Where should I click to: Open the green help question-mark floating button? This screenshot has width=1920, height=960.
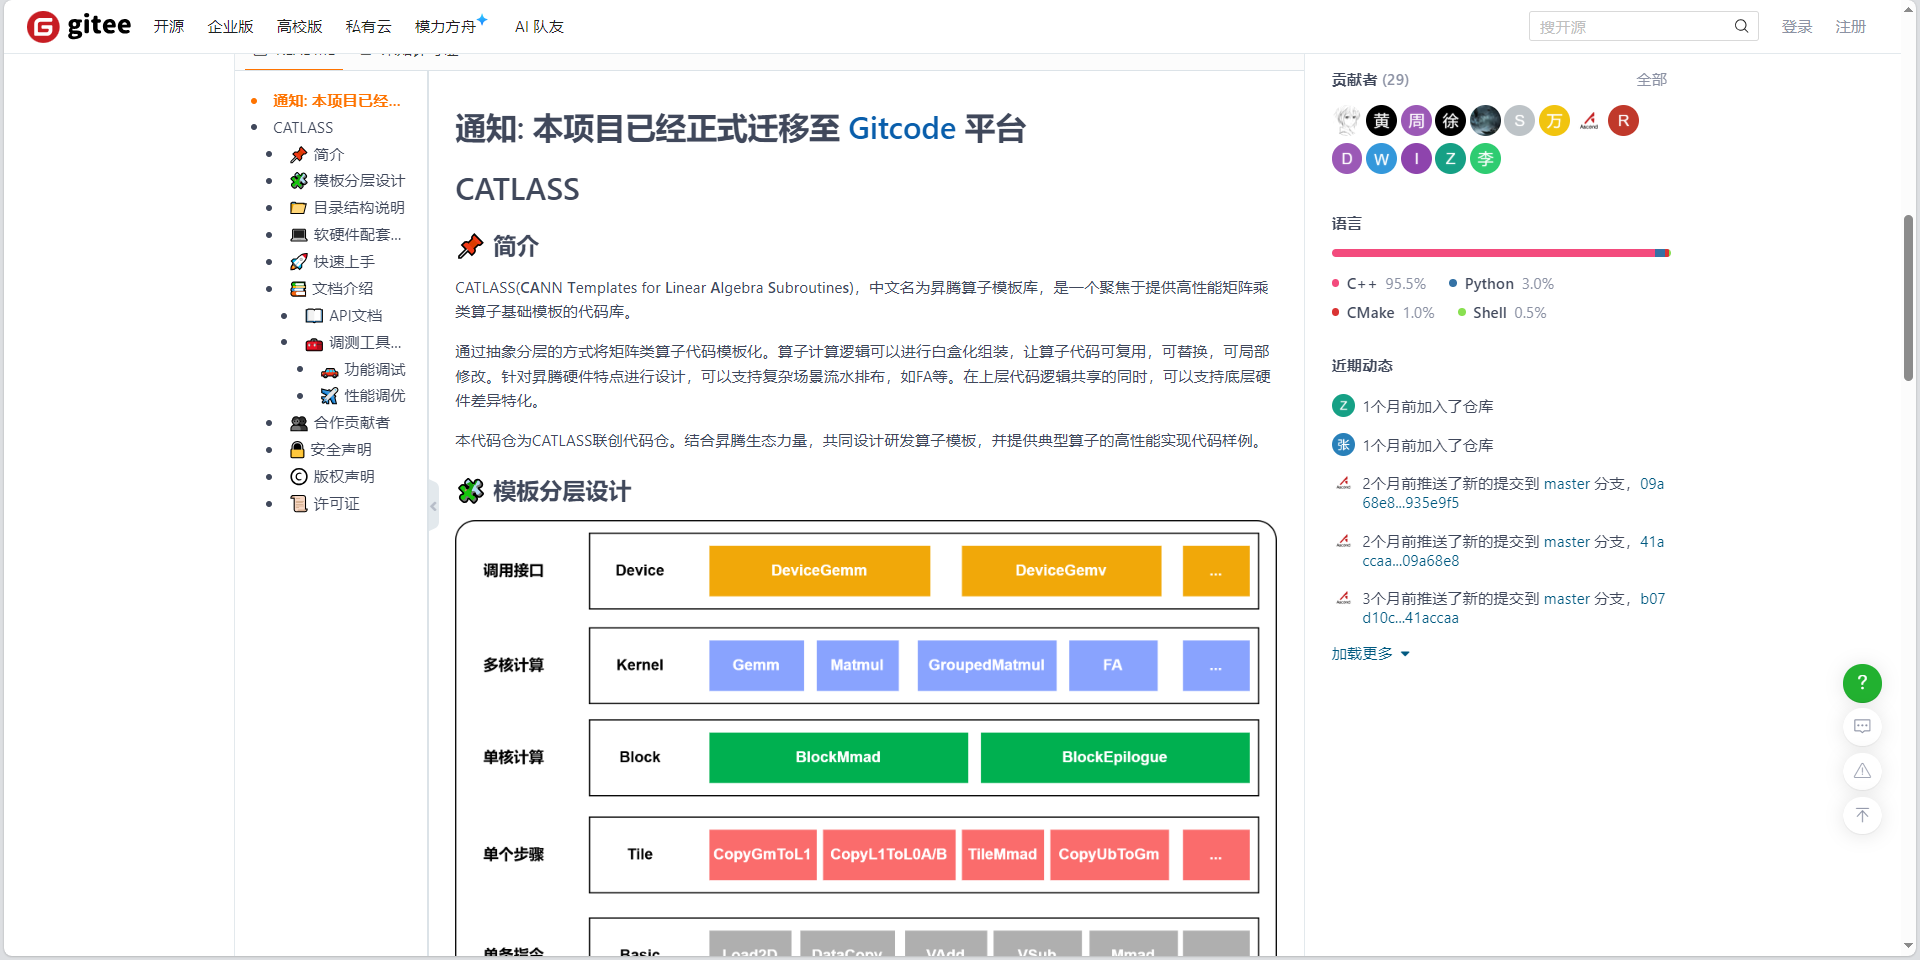tap(1862, 683)
